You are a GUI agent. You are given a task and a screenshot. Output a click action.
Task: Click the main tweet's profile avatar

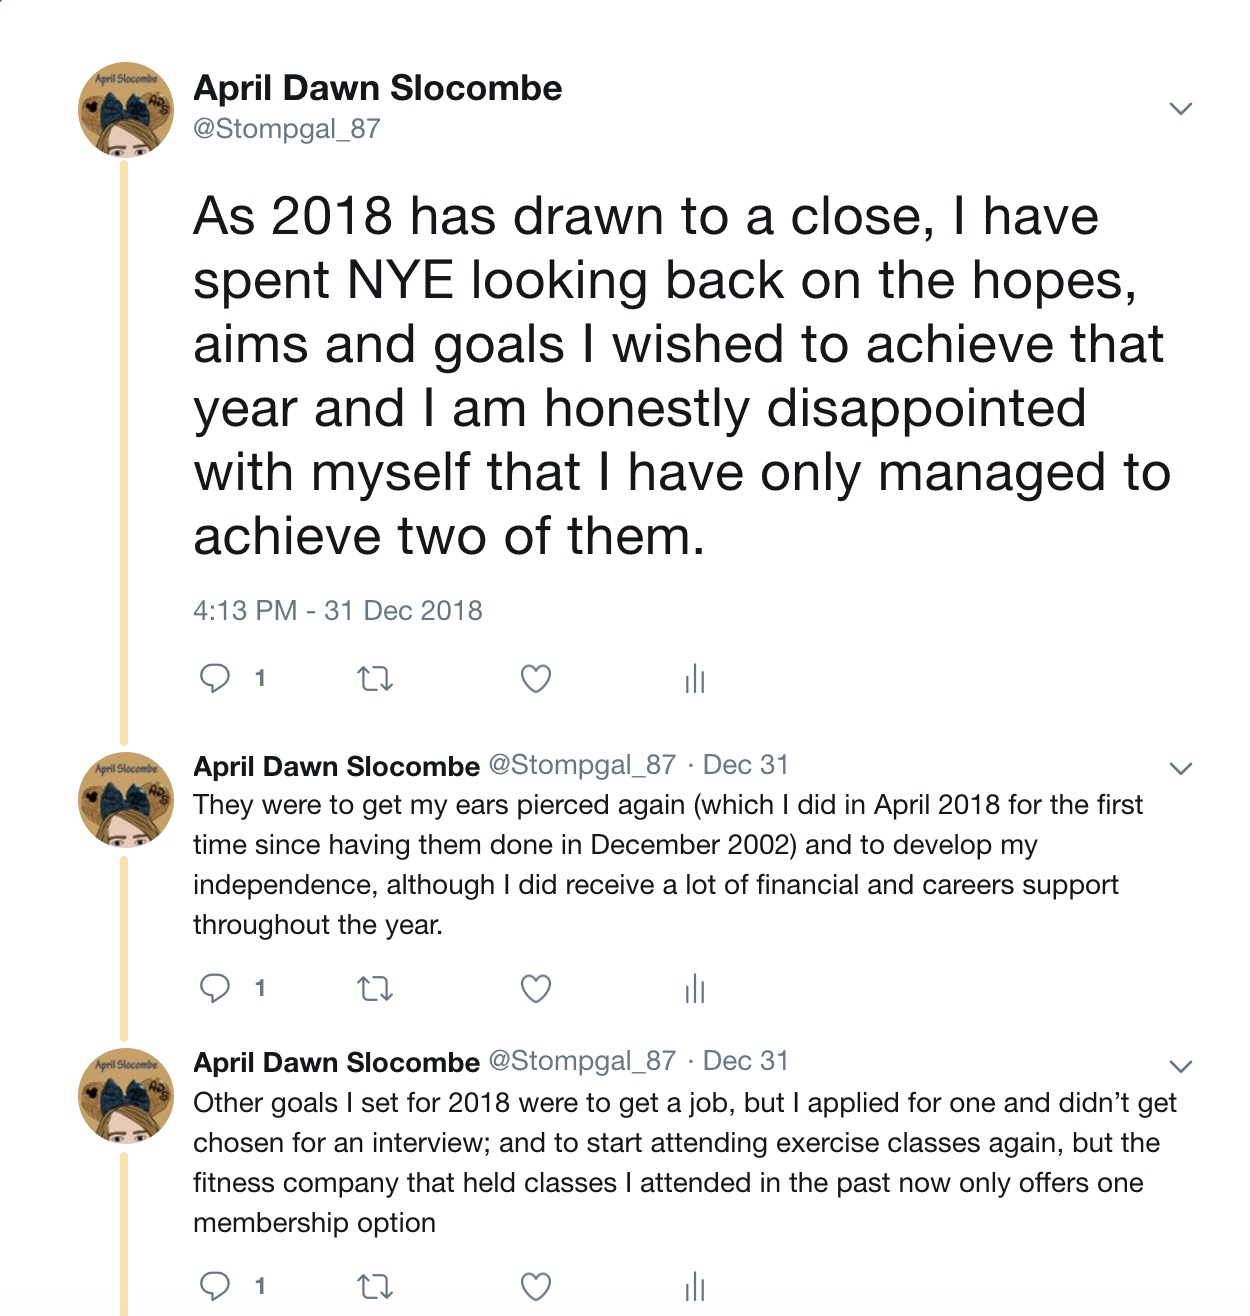click(126, 110)
